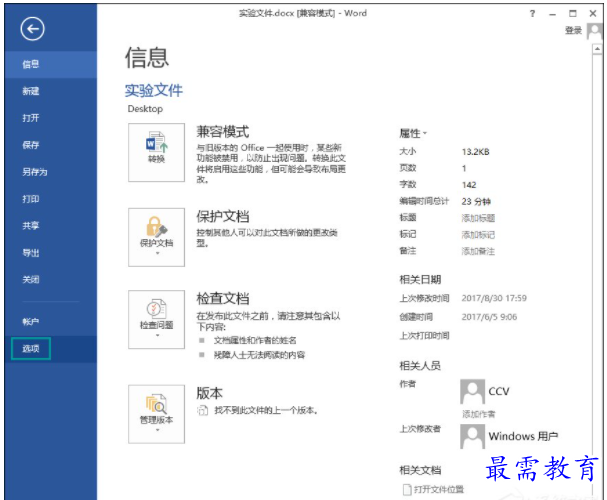Image resolution: width=607 pixels, height=500 pixels.
Task: Click the 打开文件位置 link
Action: coord(439,490)
